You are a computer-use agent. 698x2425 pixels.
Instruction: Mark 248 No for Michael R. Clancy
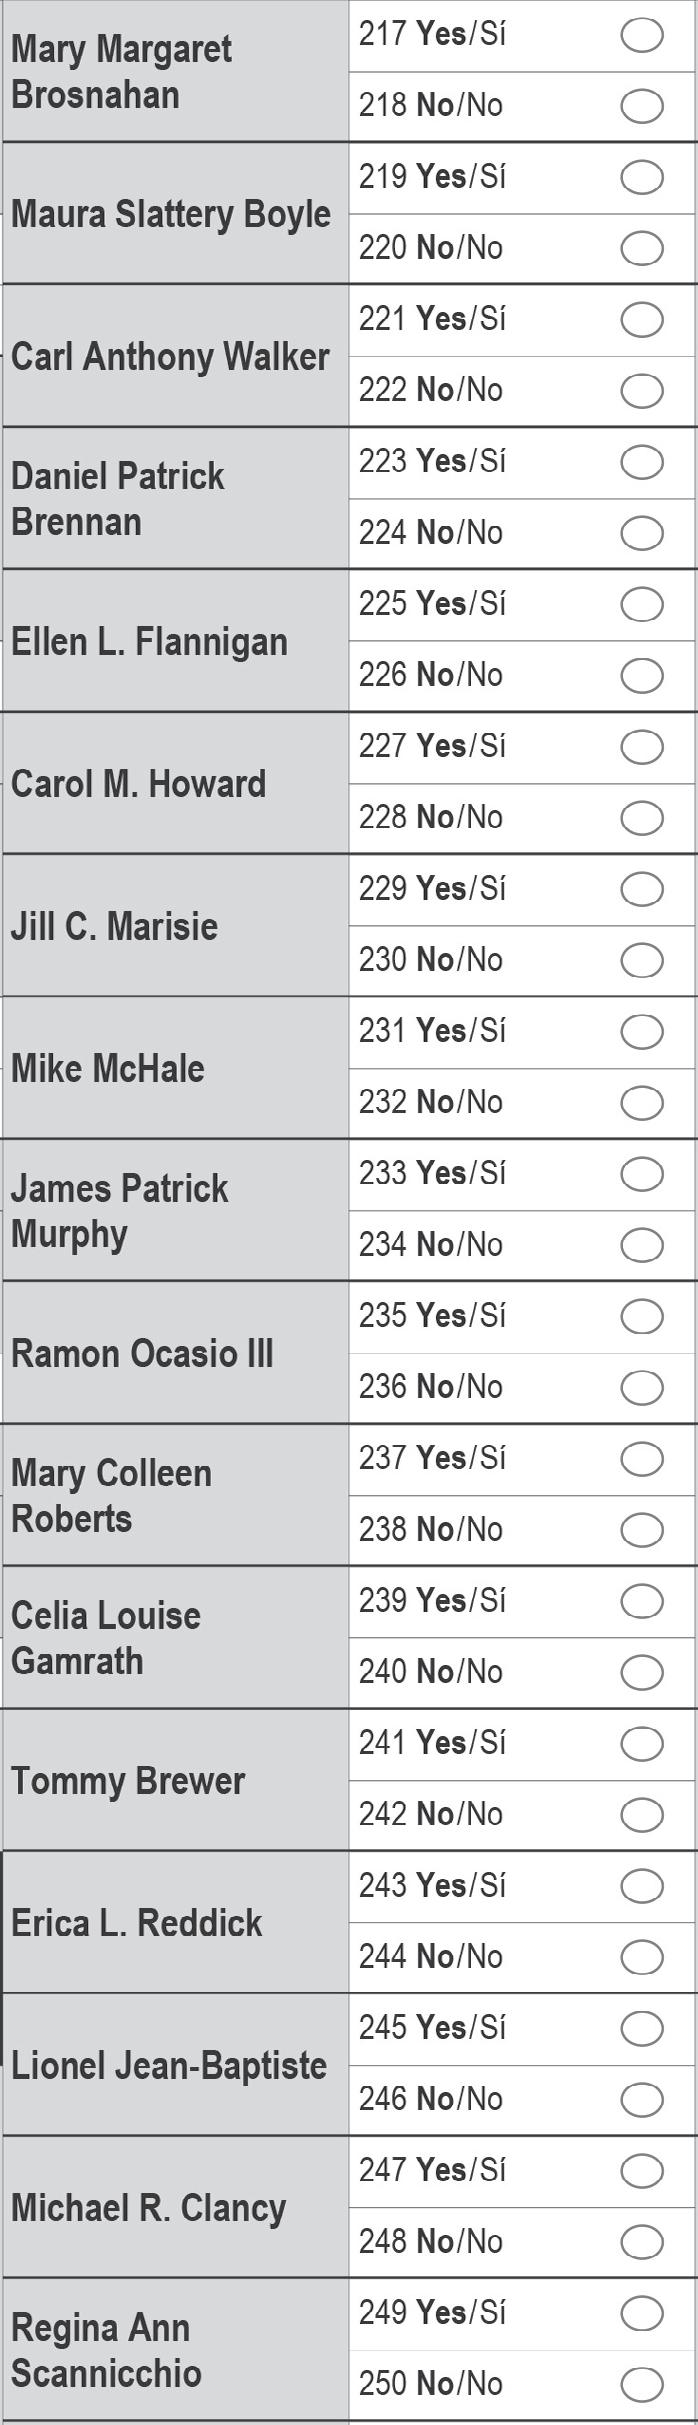(x=642, y=2241)
